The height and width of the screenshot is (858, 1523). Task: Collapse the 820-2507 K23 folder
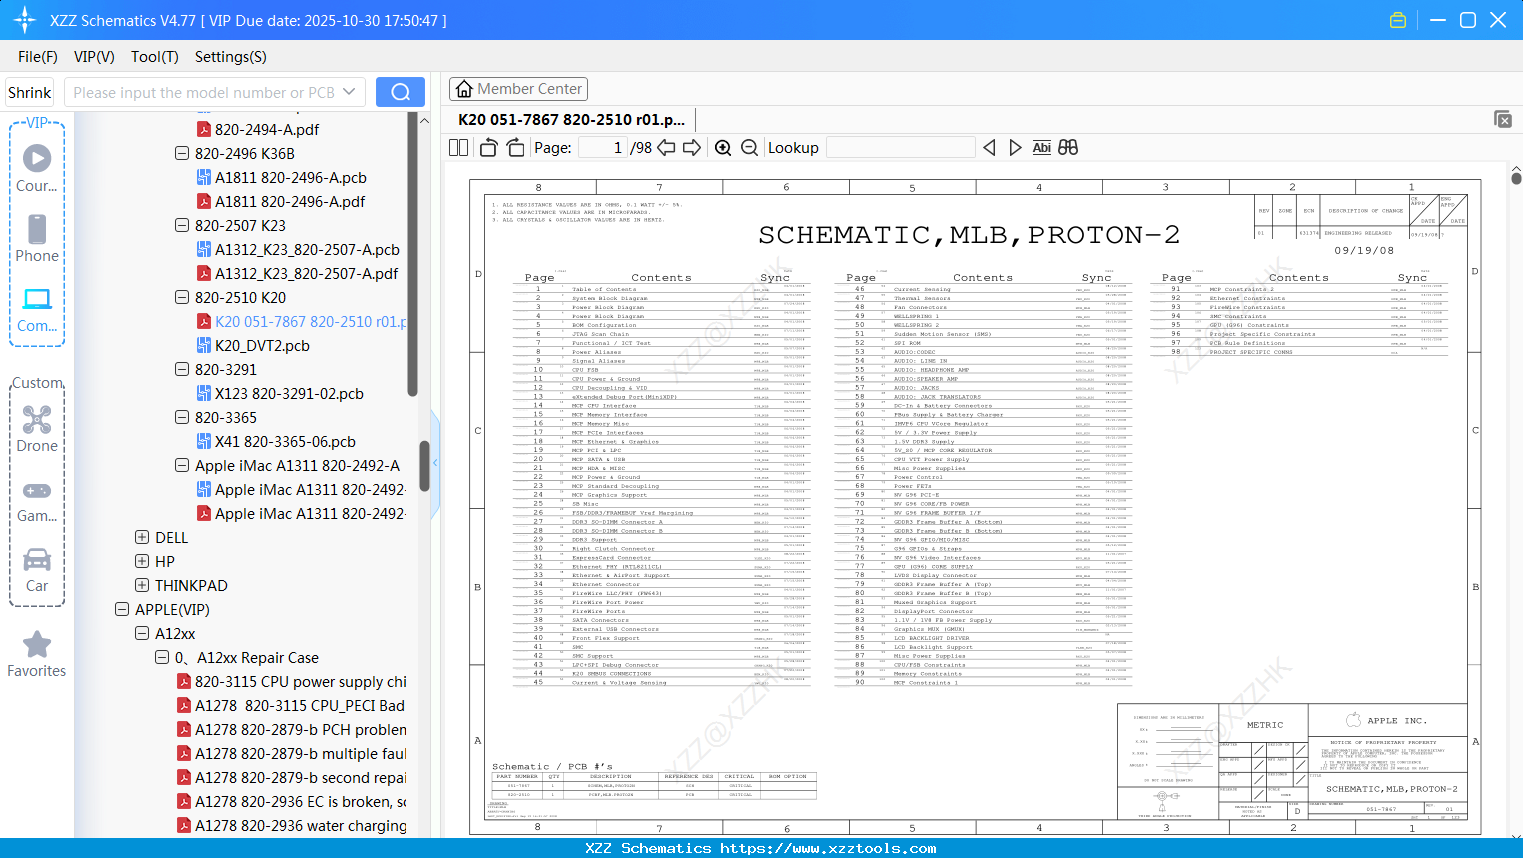[x=182, y=226]
